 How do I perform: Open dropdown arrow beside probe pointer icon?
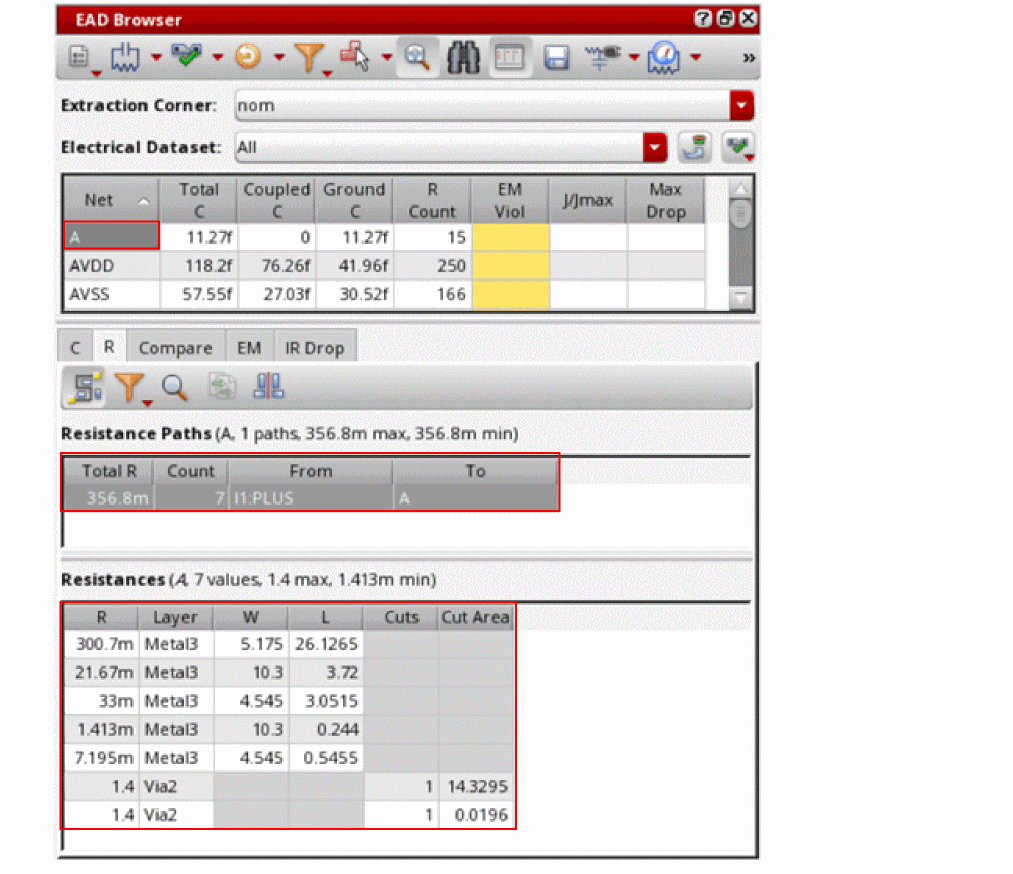coord(387,57)
